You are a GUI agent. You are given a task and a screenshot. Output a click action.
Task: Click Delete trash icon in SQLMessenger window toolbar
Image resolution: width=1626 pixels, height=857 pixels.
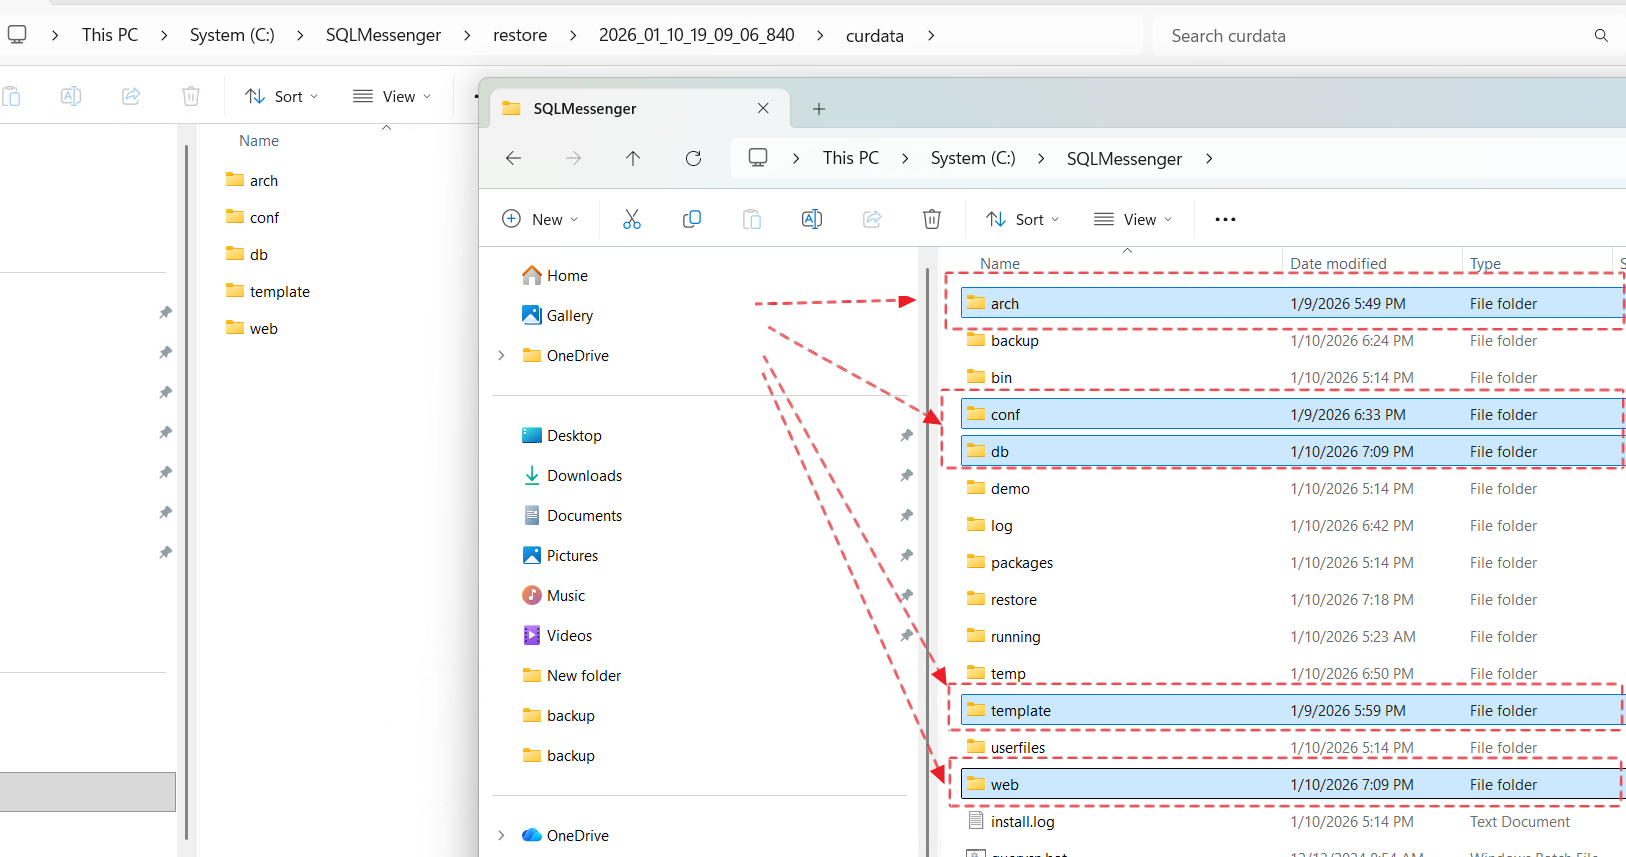[932, 219]
